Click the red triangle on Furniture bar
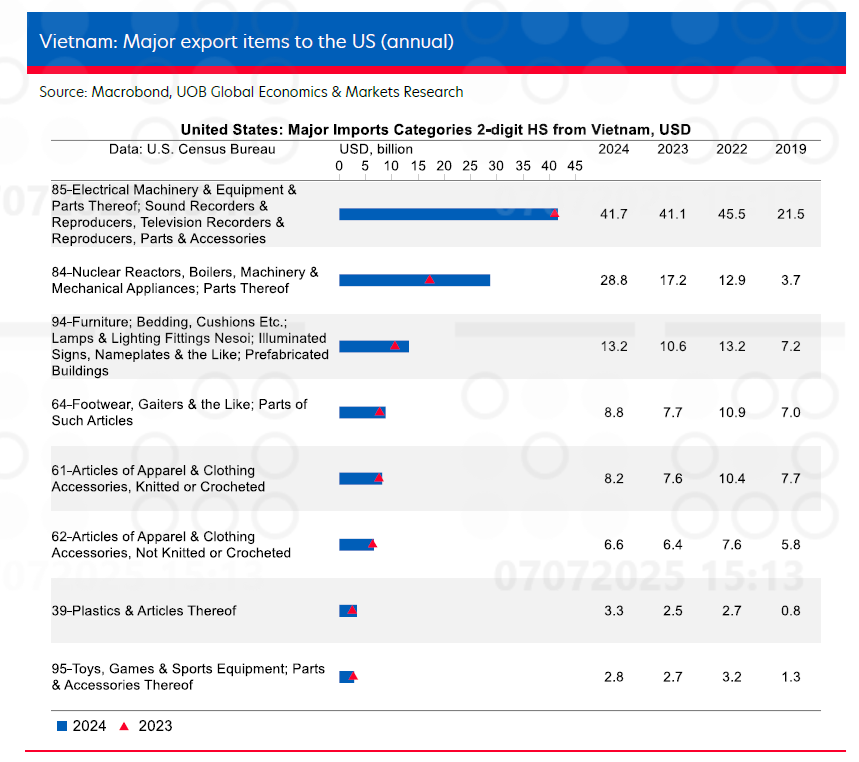859x762 pixels. (395, 346)
